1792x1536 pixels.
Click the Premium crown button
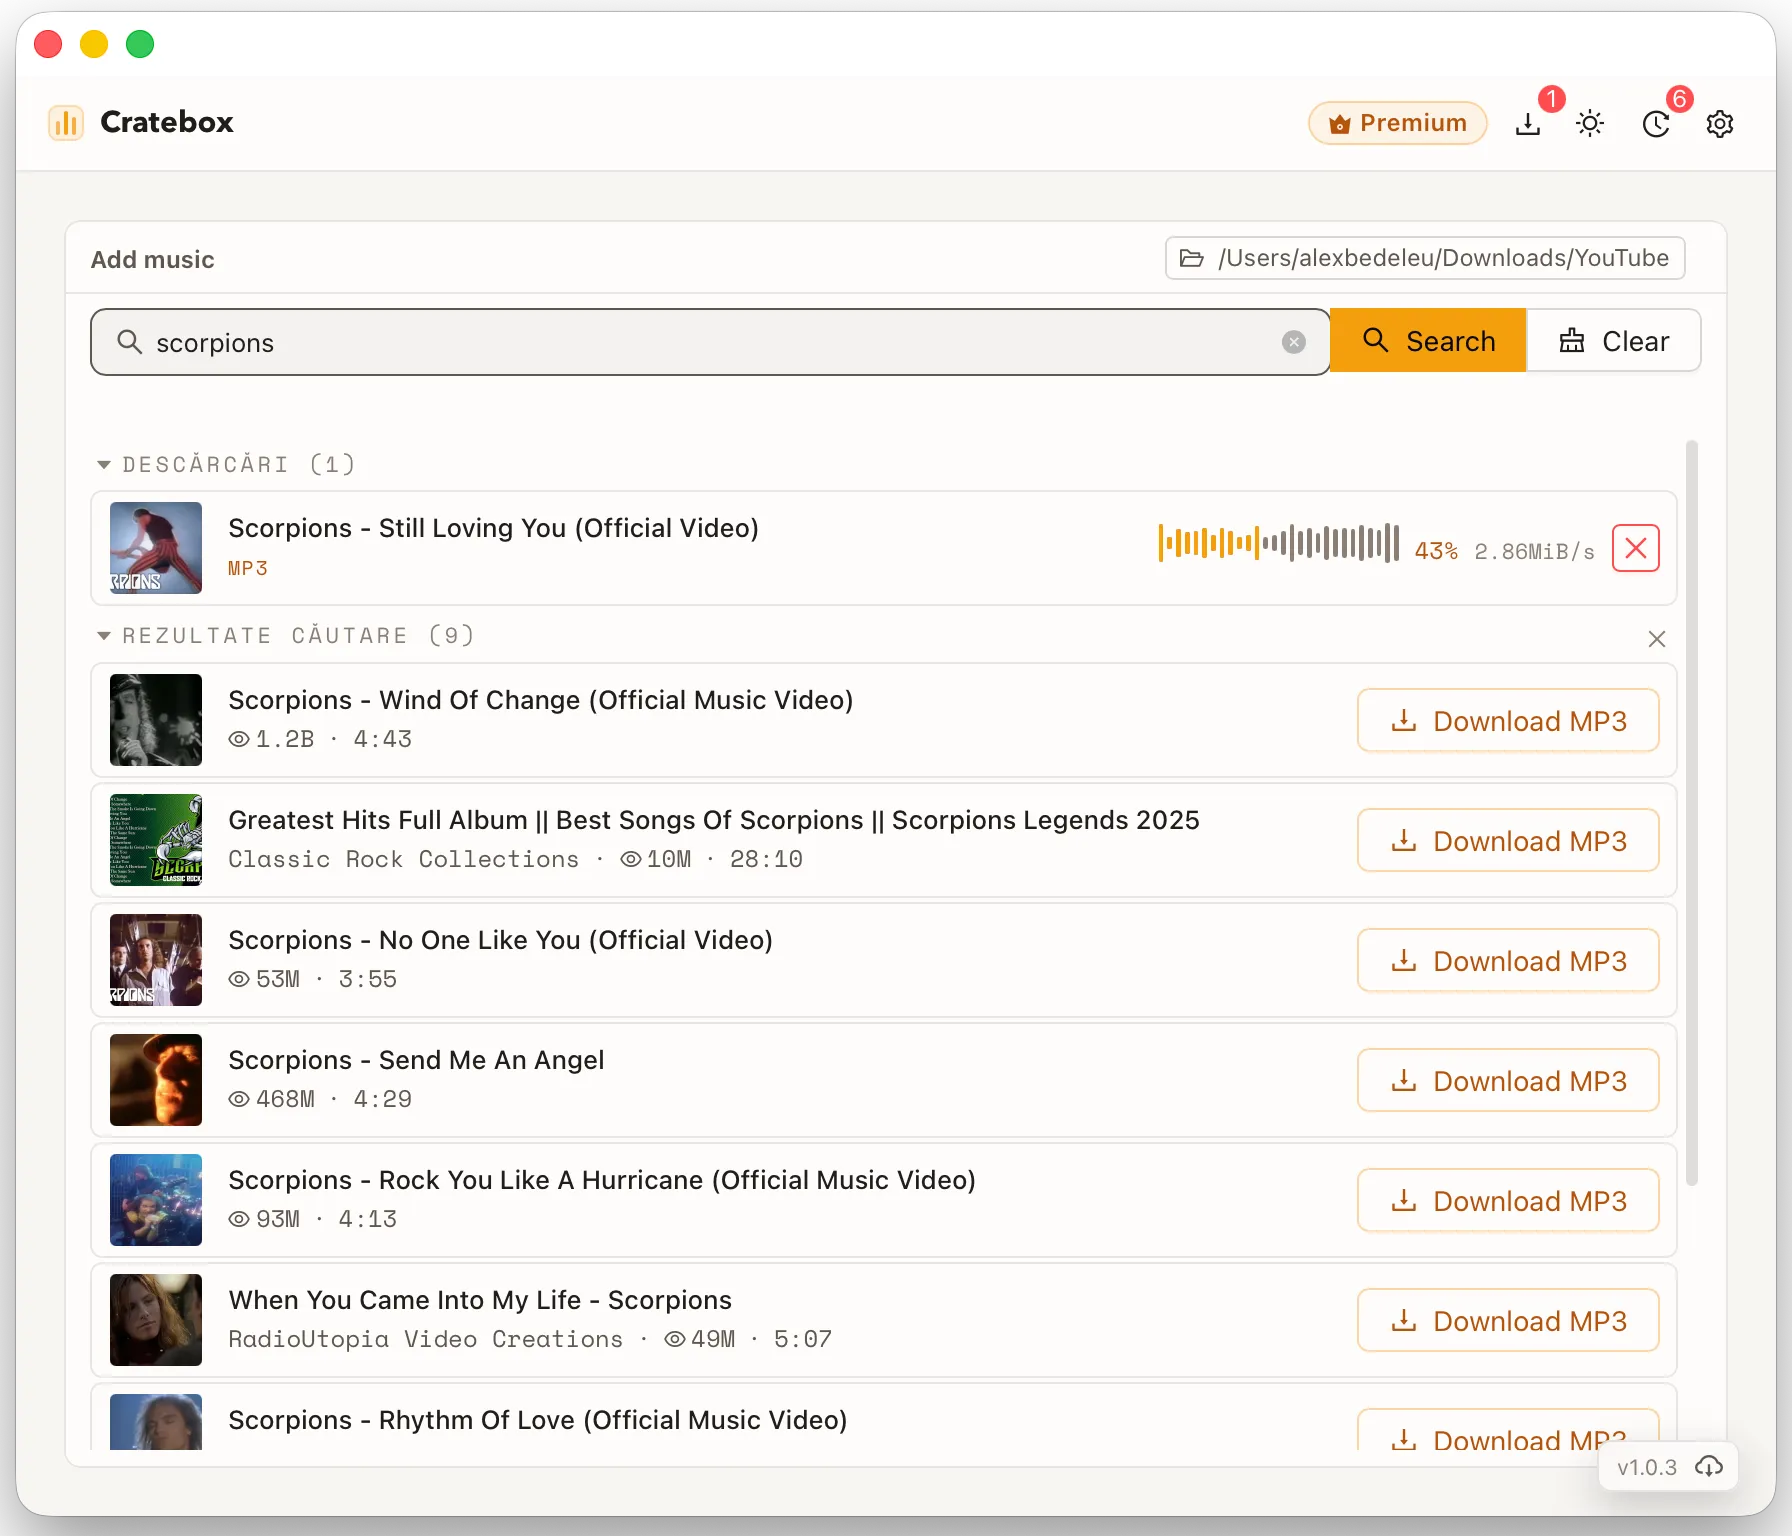(1398, 123)
